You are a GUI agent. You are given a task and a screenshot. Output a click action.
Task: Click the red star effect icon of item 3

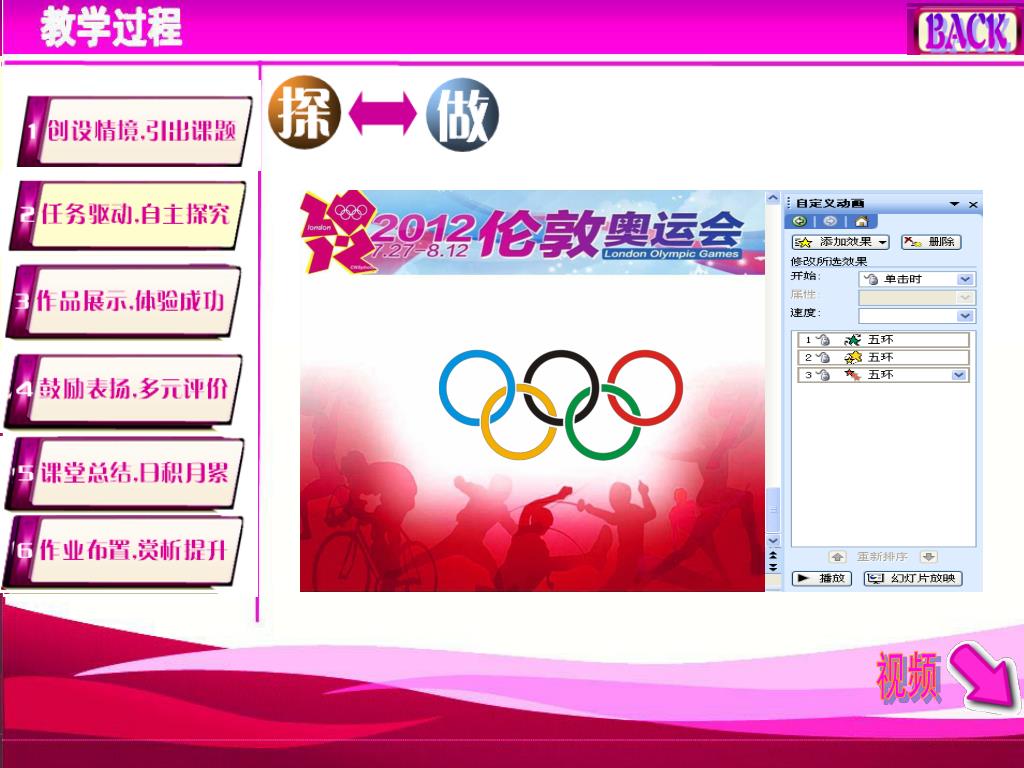click(852, 375)
